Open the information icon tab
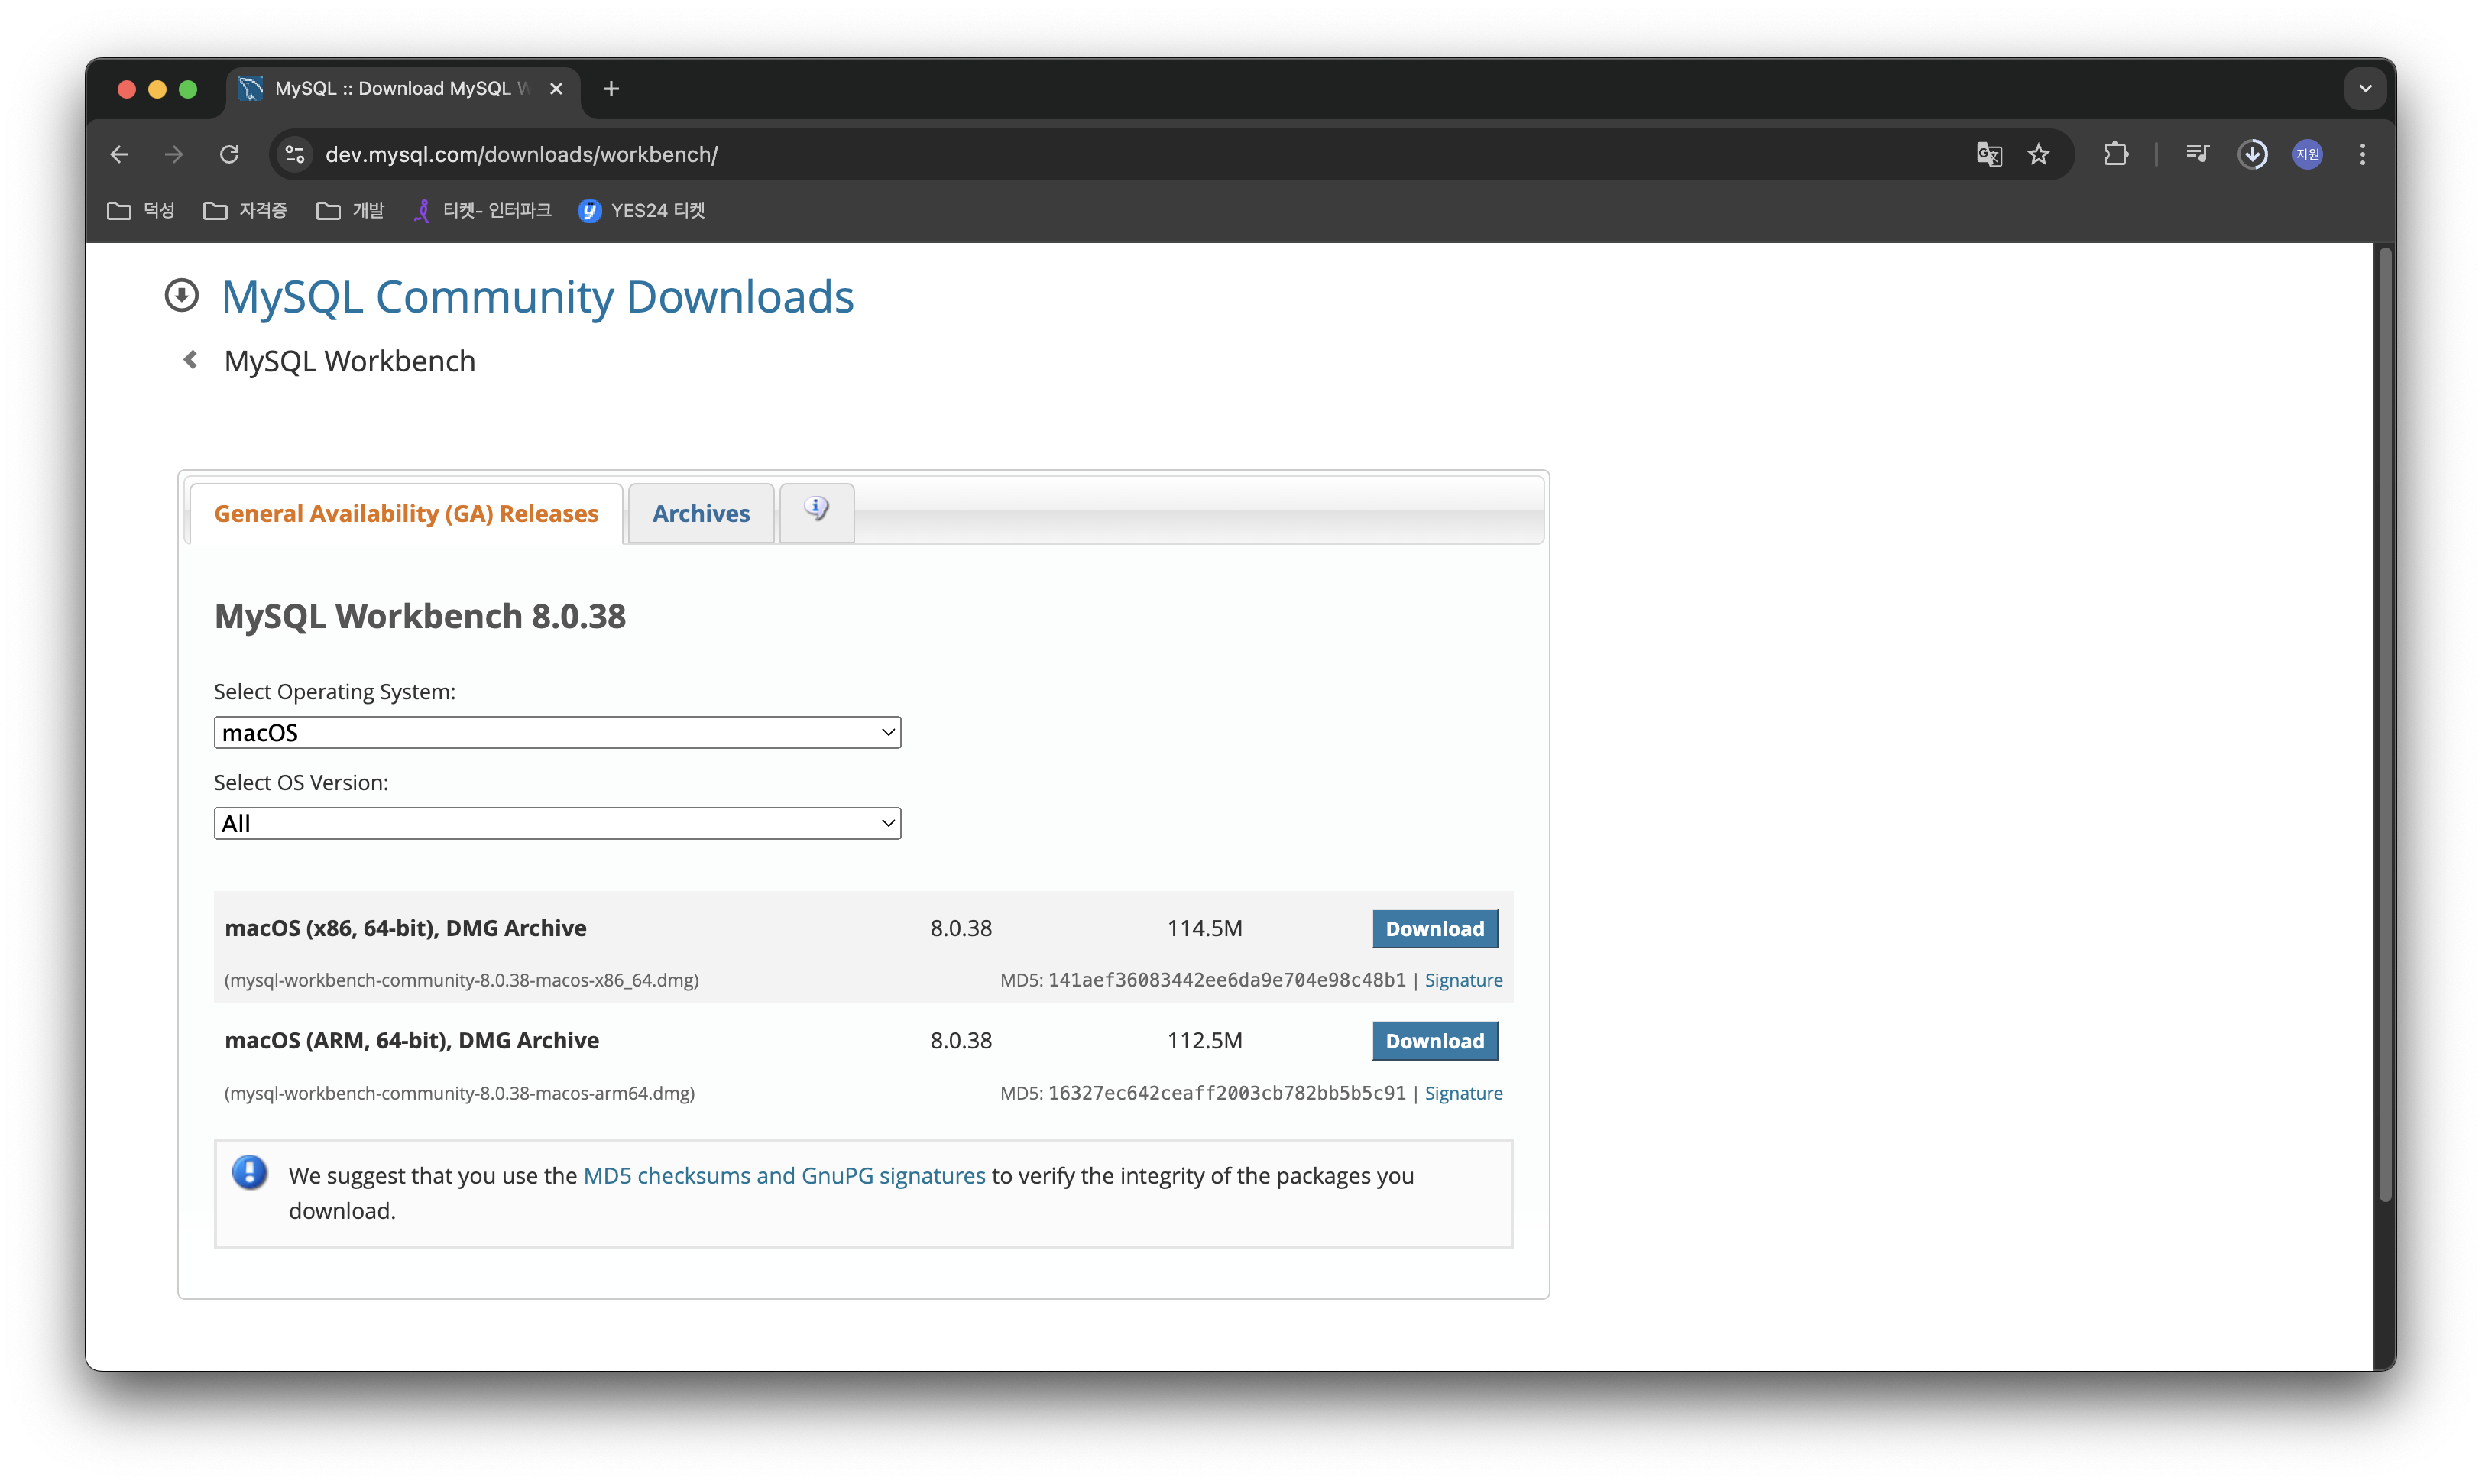Screen dimensions: 2482x1484 coord(816,510)
